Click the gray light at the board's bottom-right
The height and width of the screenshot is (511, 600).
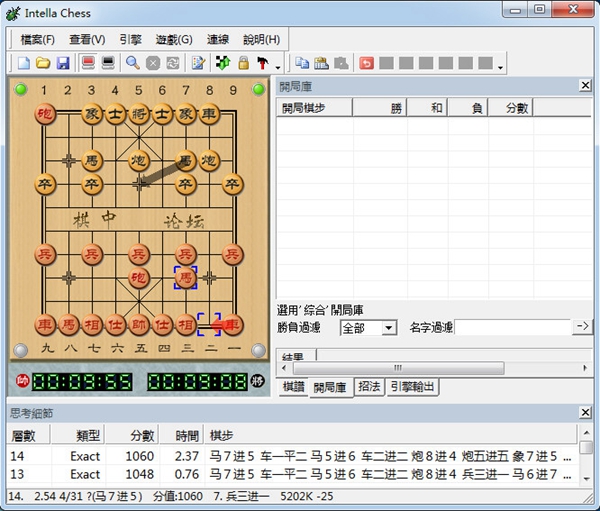(x=258, y=350)
